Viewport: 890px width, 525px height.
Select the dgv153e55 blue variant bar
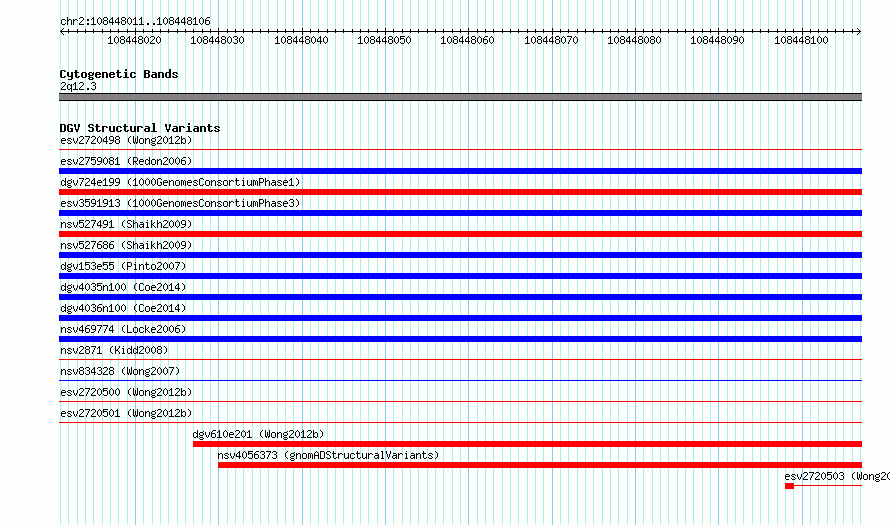point(460,276)
